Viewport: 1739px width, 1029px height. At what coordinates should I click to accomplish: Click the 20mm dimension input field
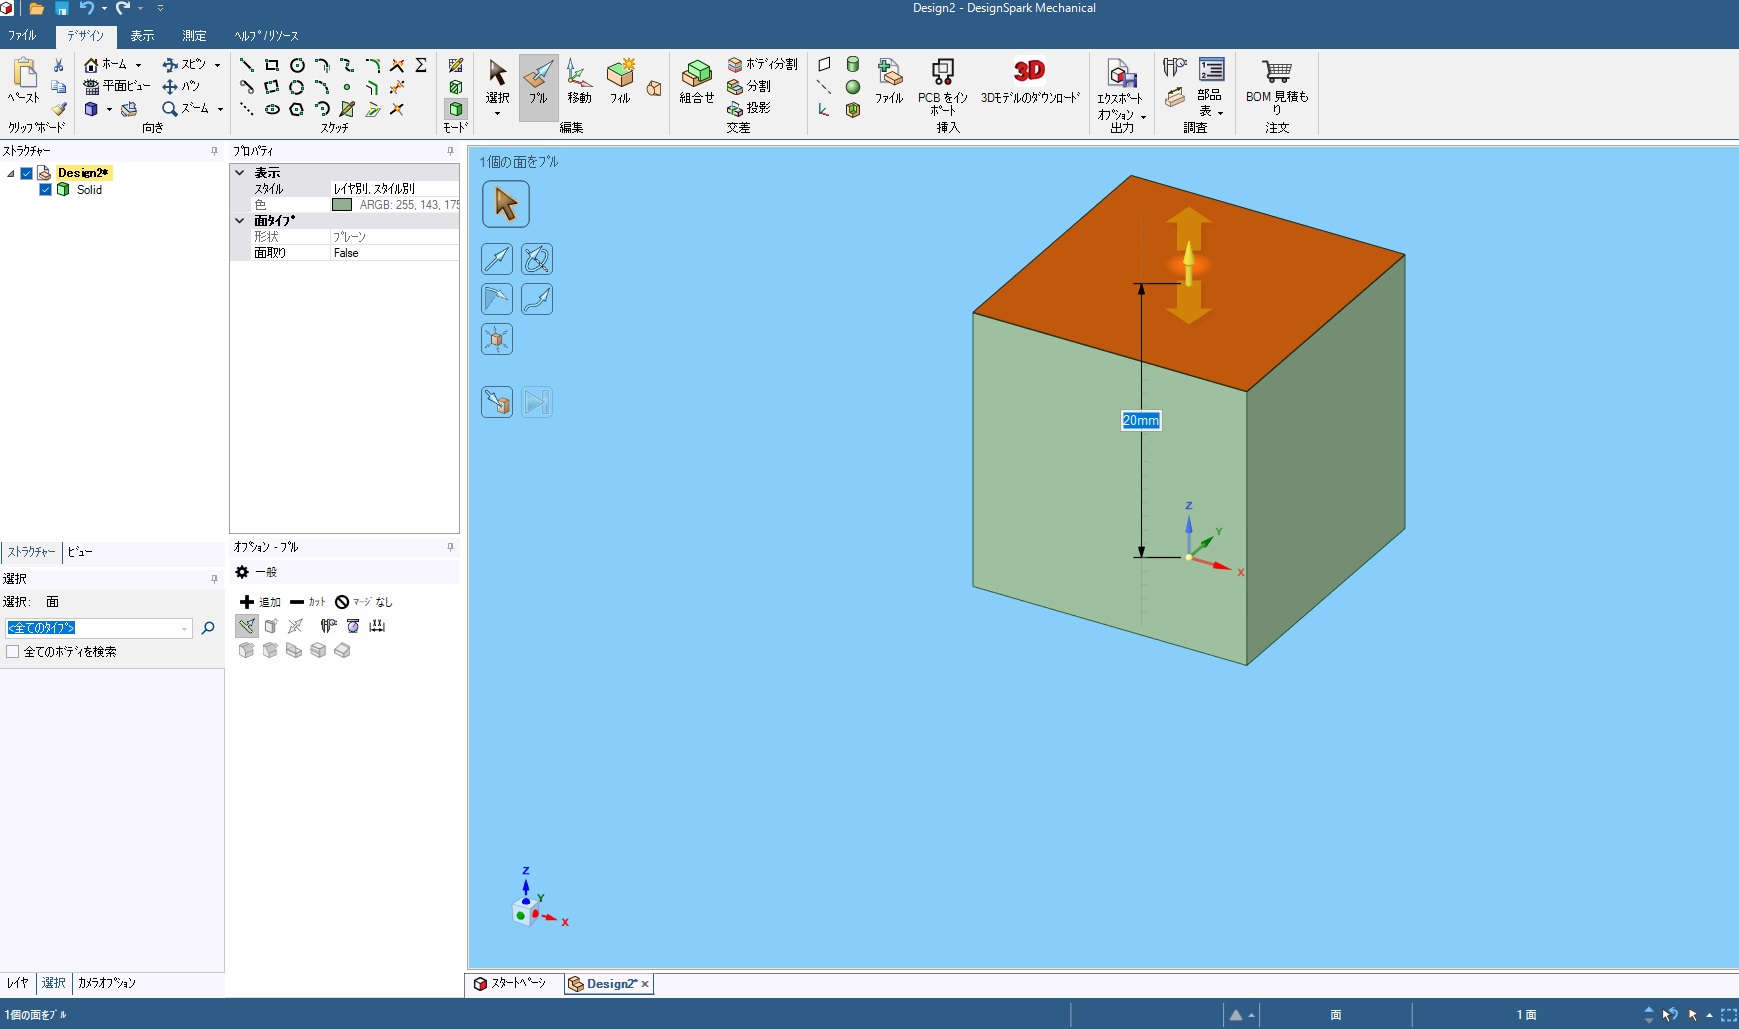click(x=1140, y=421)
